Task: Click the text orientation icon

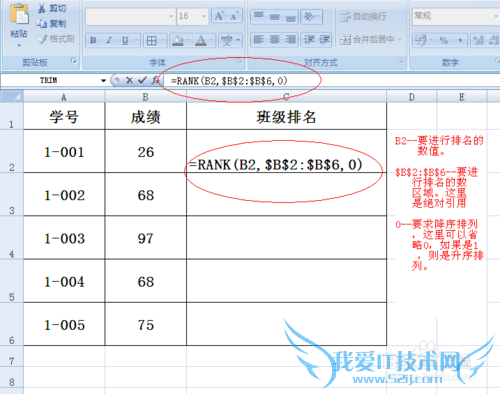Action: click(309, 16)
